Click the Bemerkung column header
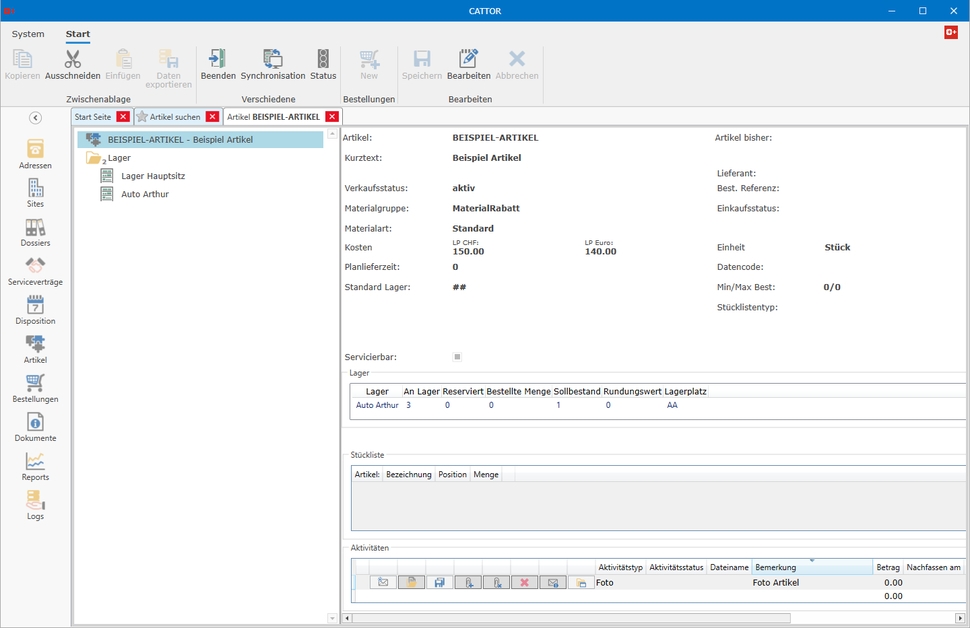 [x=775, y=567]
